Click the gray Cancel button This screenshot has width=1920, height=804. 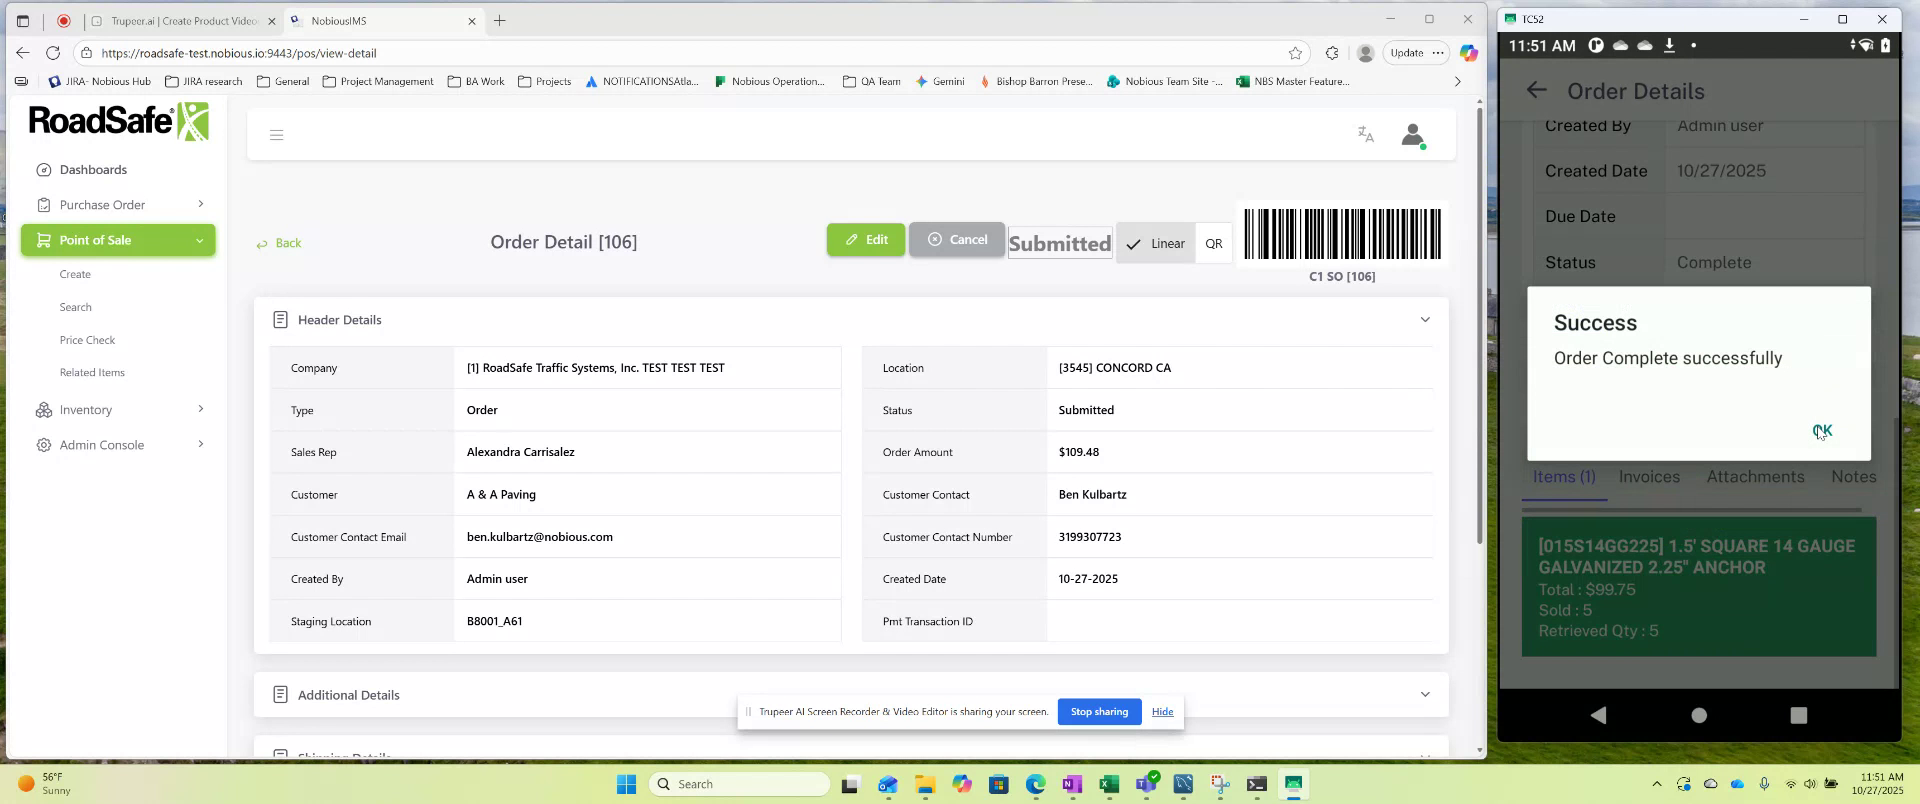(x=957, y=240)
